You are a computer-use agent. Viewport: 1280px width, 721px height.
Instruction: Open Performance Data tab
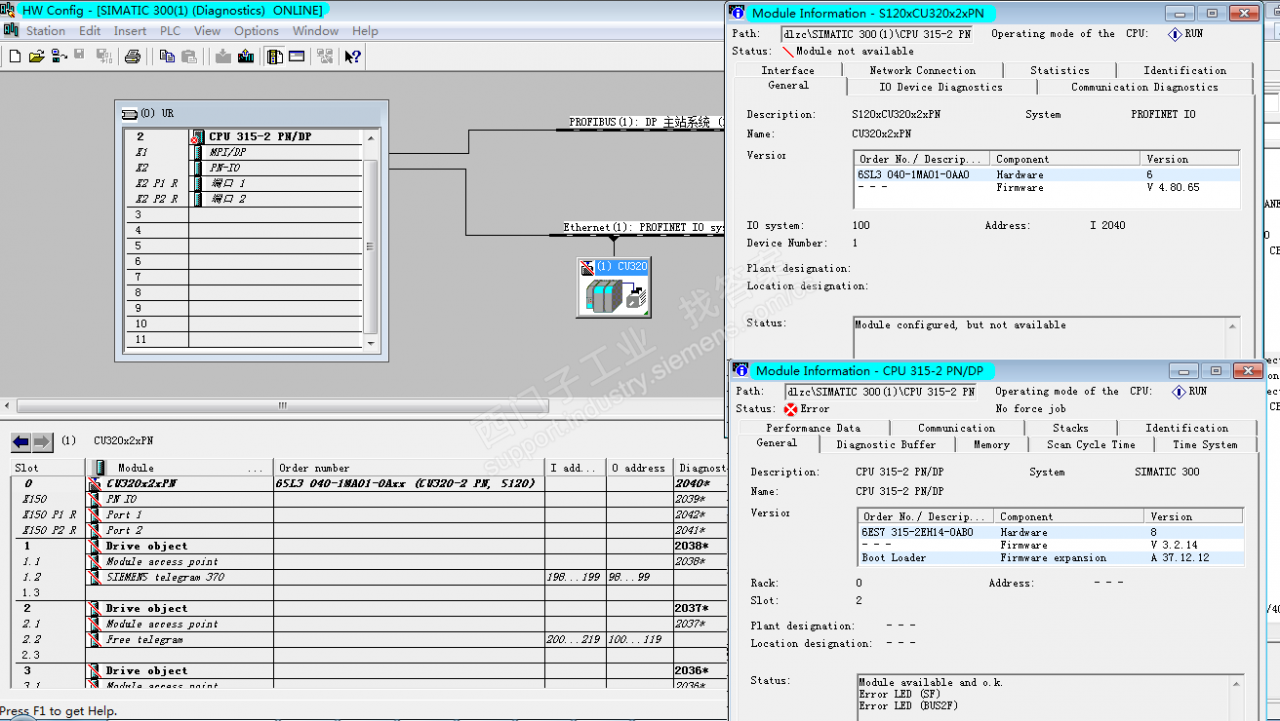[x=813, y=428]
